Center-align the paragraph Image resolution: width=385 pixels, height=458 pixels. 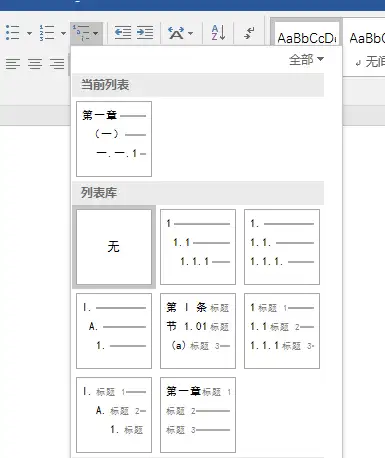pos(35,63)
